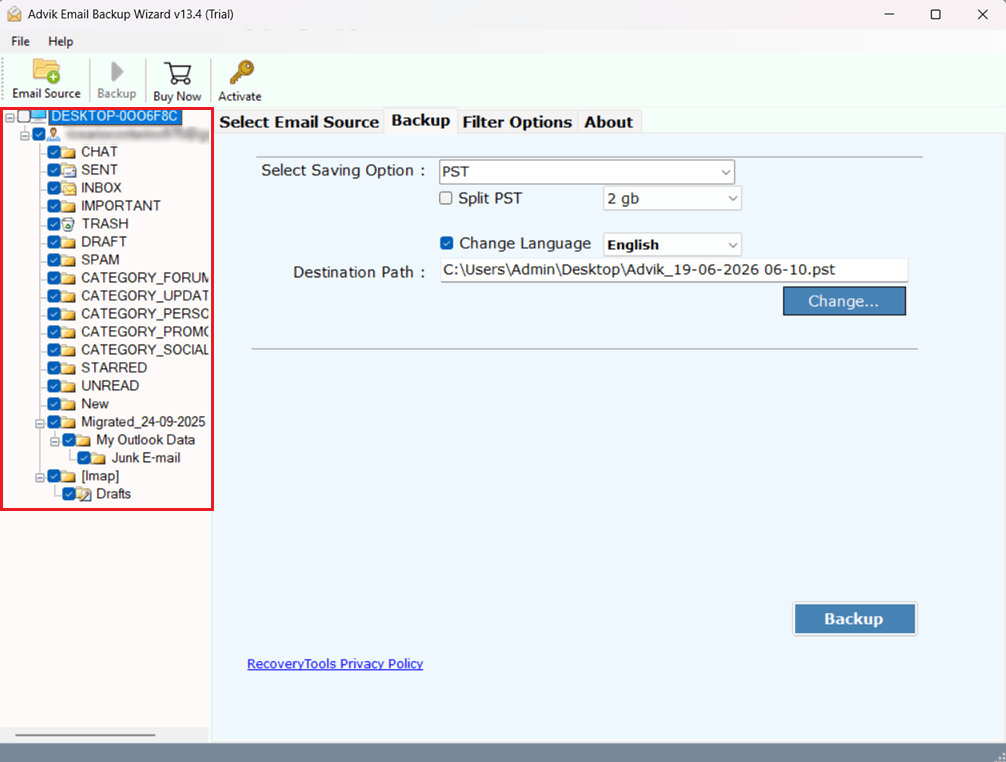Click the SENT folder icon
This screenshot has height=762, width=1006.
69,171
